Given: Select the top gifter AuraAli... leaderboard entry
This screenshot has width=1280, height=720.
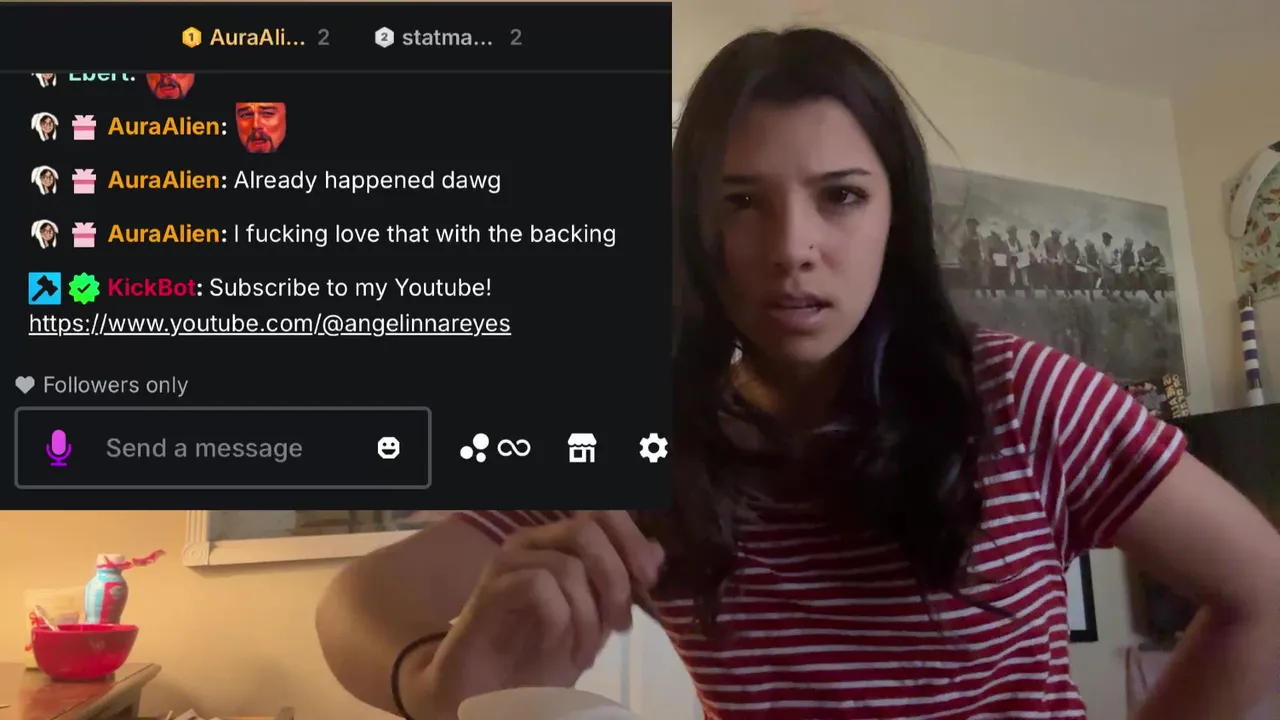Looking at the screenshot, I should pyautogui.click(x=255, y=38).
